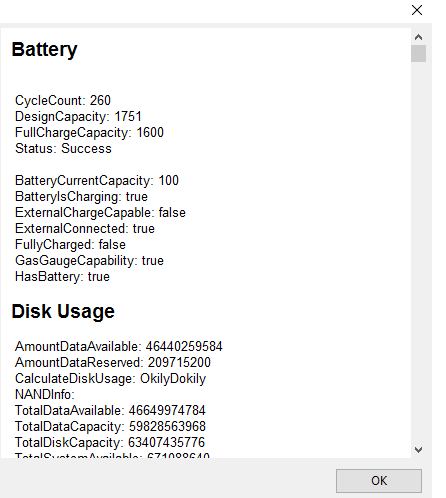Click the GasGaugeCapability: true line
This screenshot has height=498, width=446.
point(89,260)
